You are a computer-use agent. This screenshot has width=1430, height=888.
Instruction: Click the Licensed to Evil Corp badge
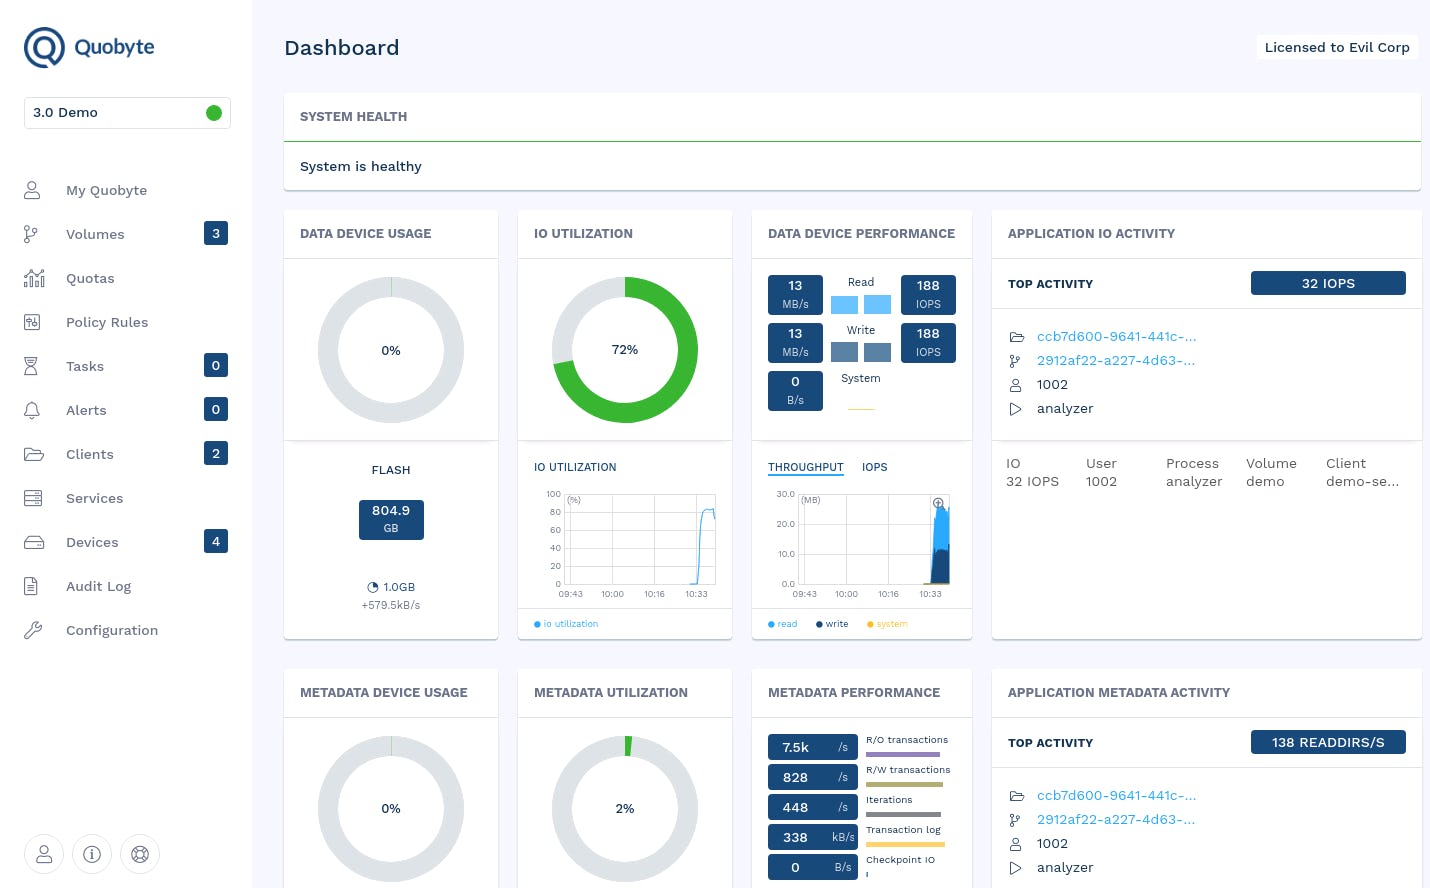coord(1337,47)
